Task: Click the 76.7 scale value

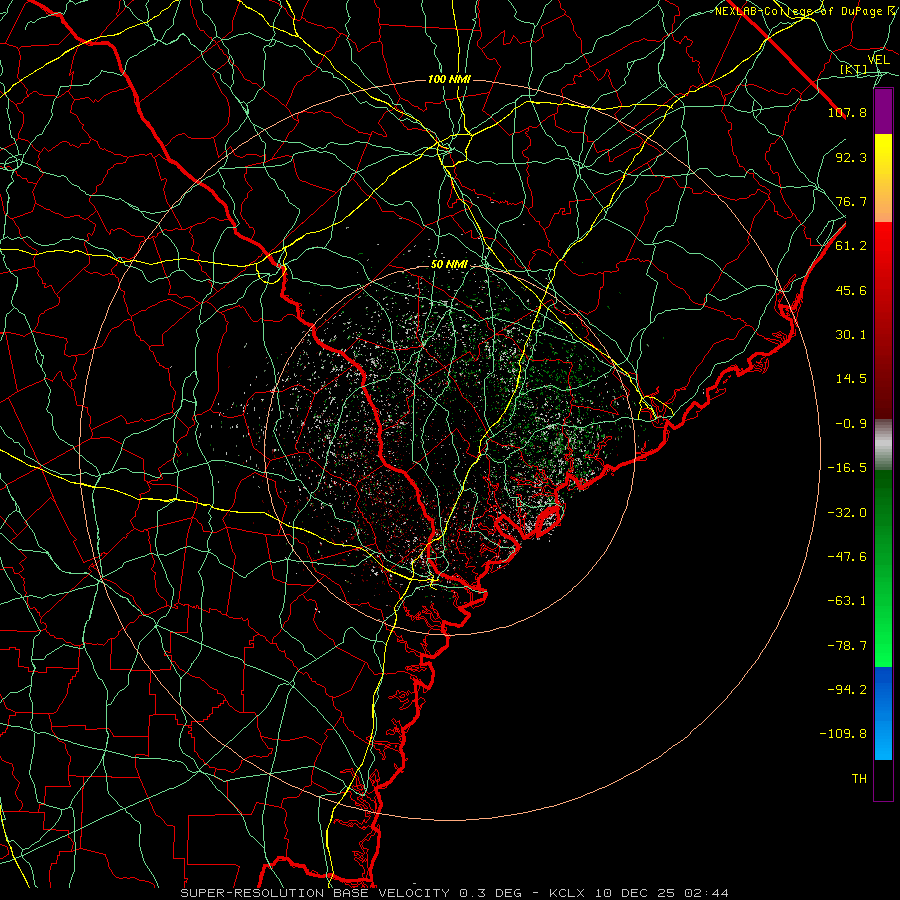Action: click(x=851, y=201)
